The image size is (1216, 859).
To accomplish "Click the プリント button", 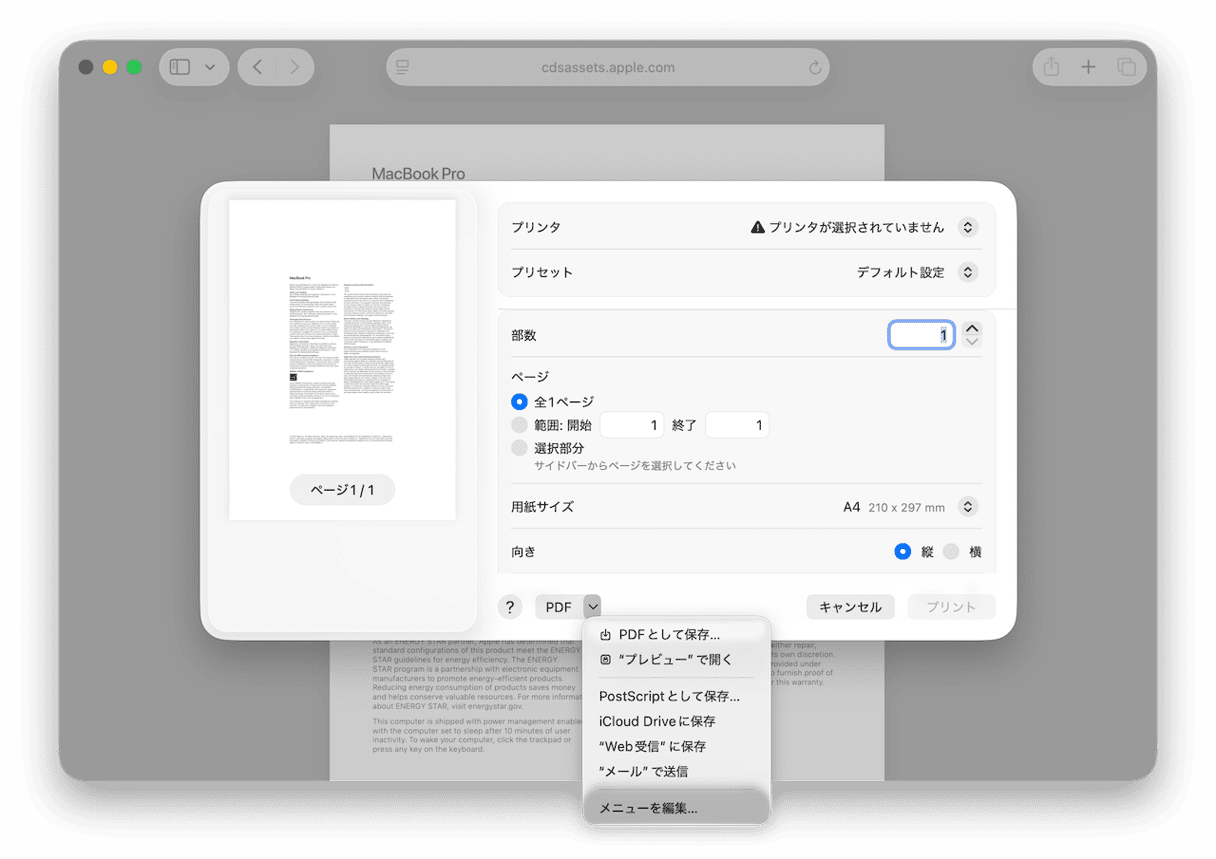I will point(951,606).
